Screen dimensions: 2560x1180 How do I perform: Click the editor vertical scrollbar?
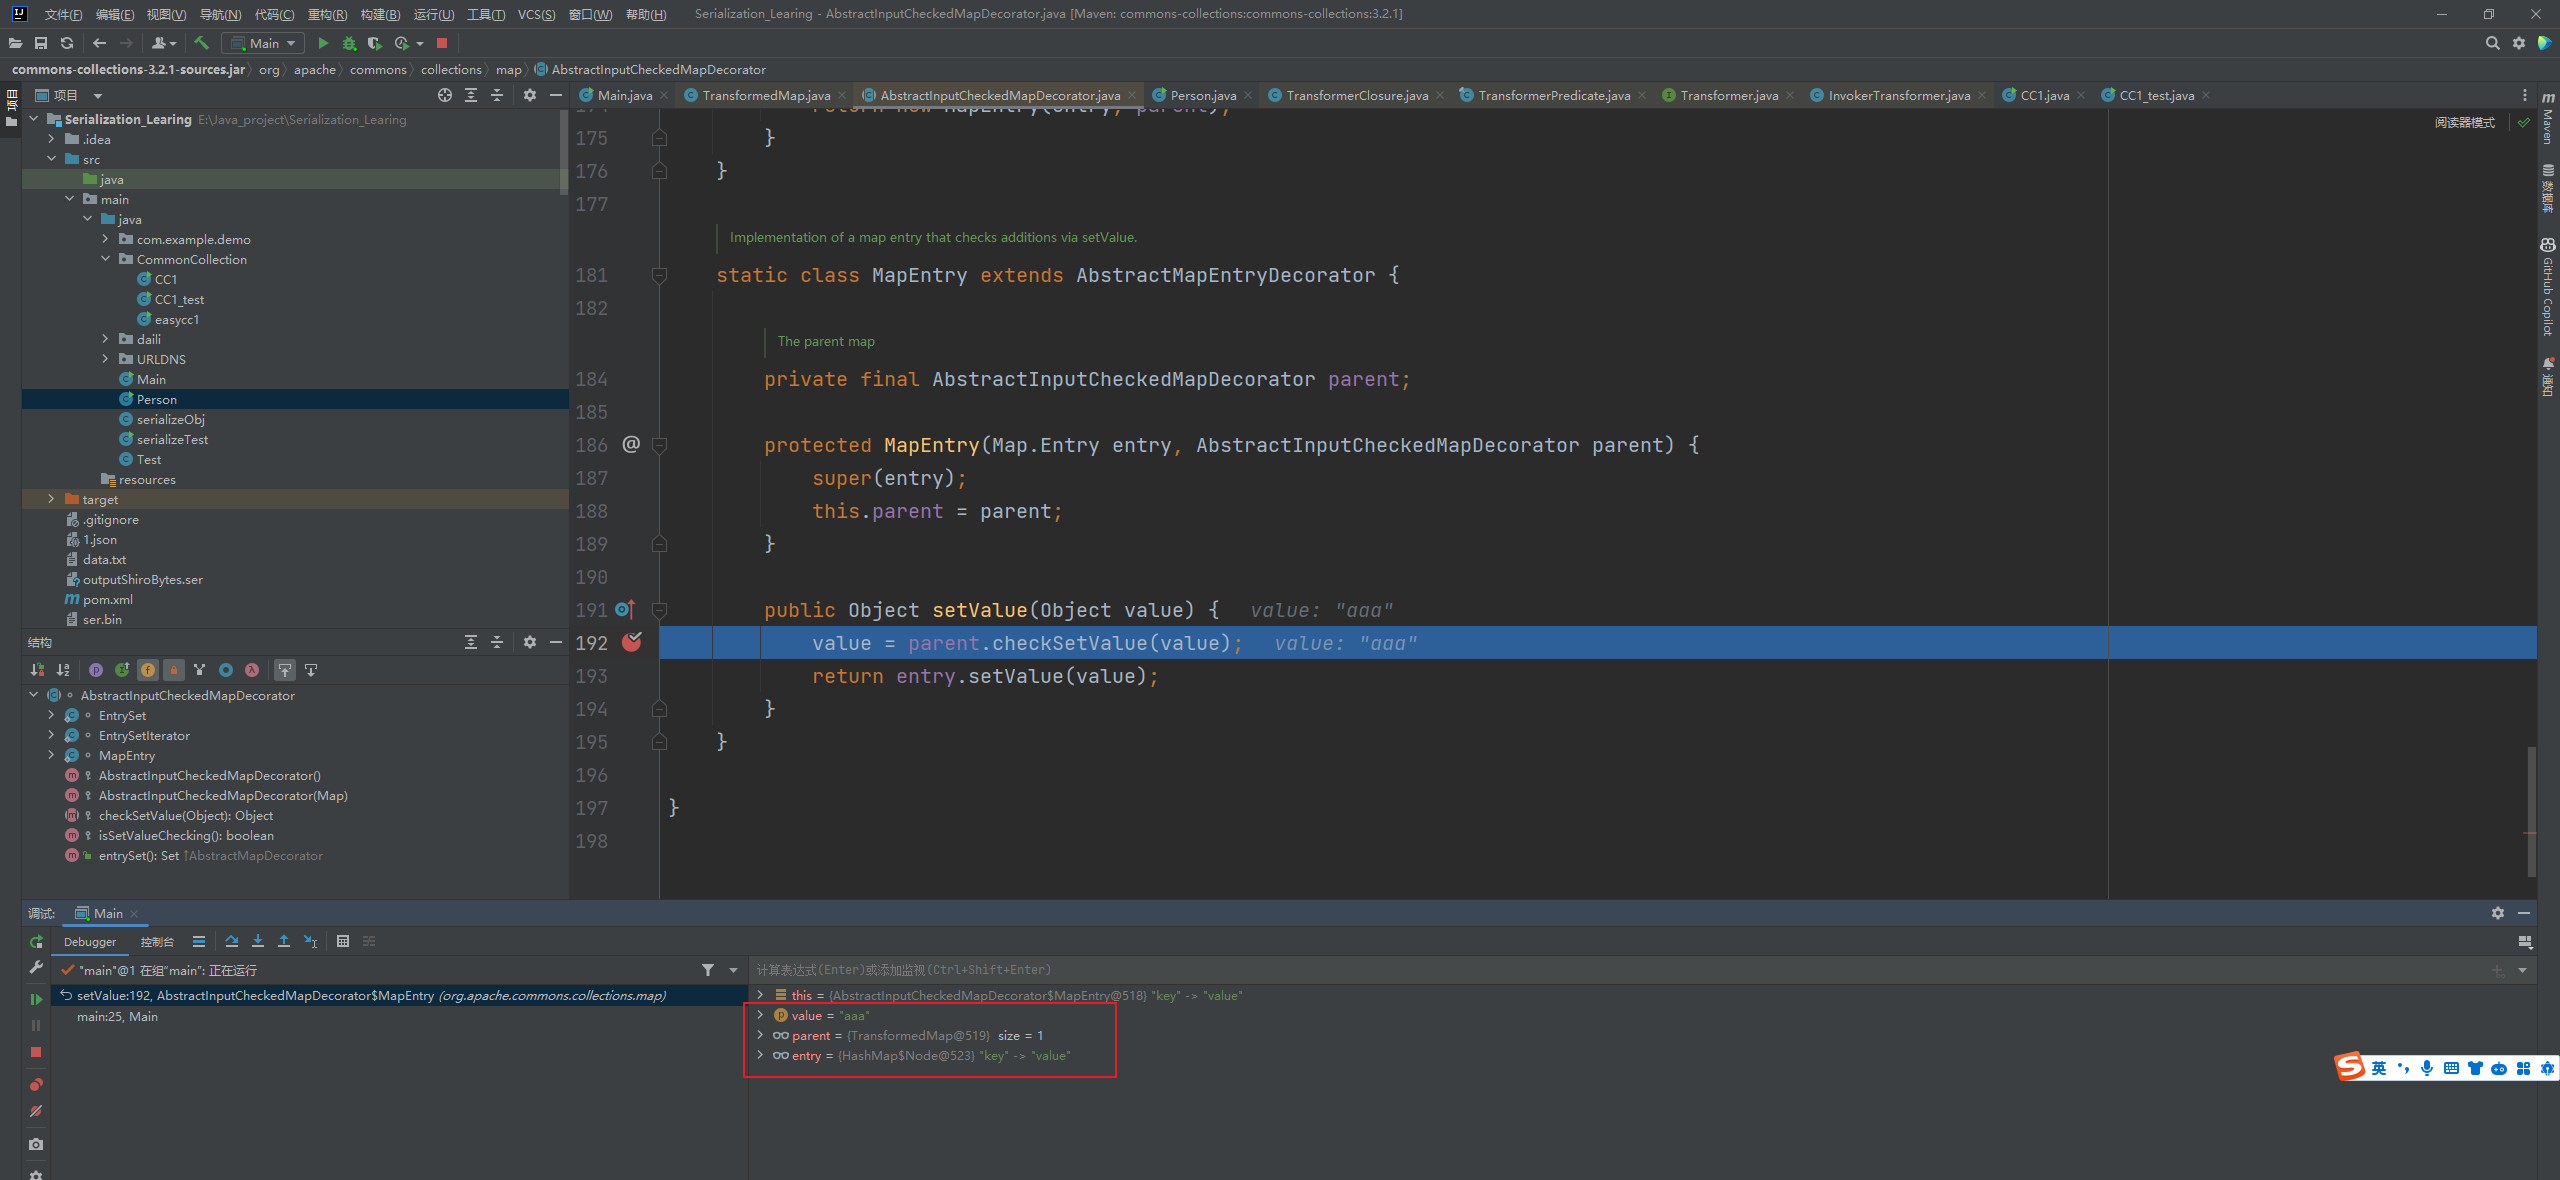2531,810
